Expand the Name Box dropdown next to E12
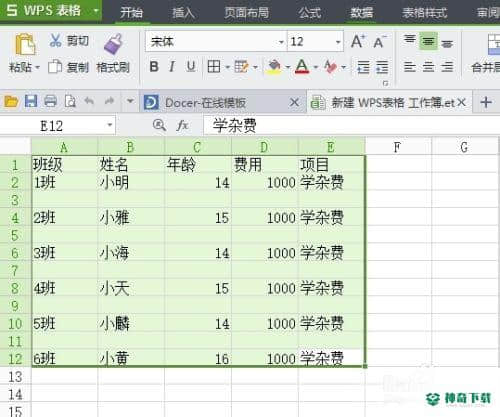 click(110, 125)
